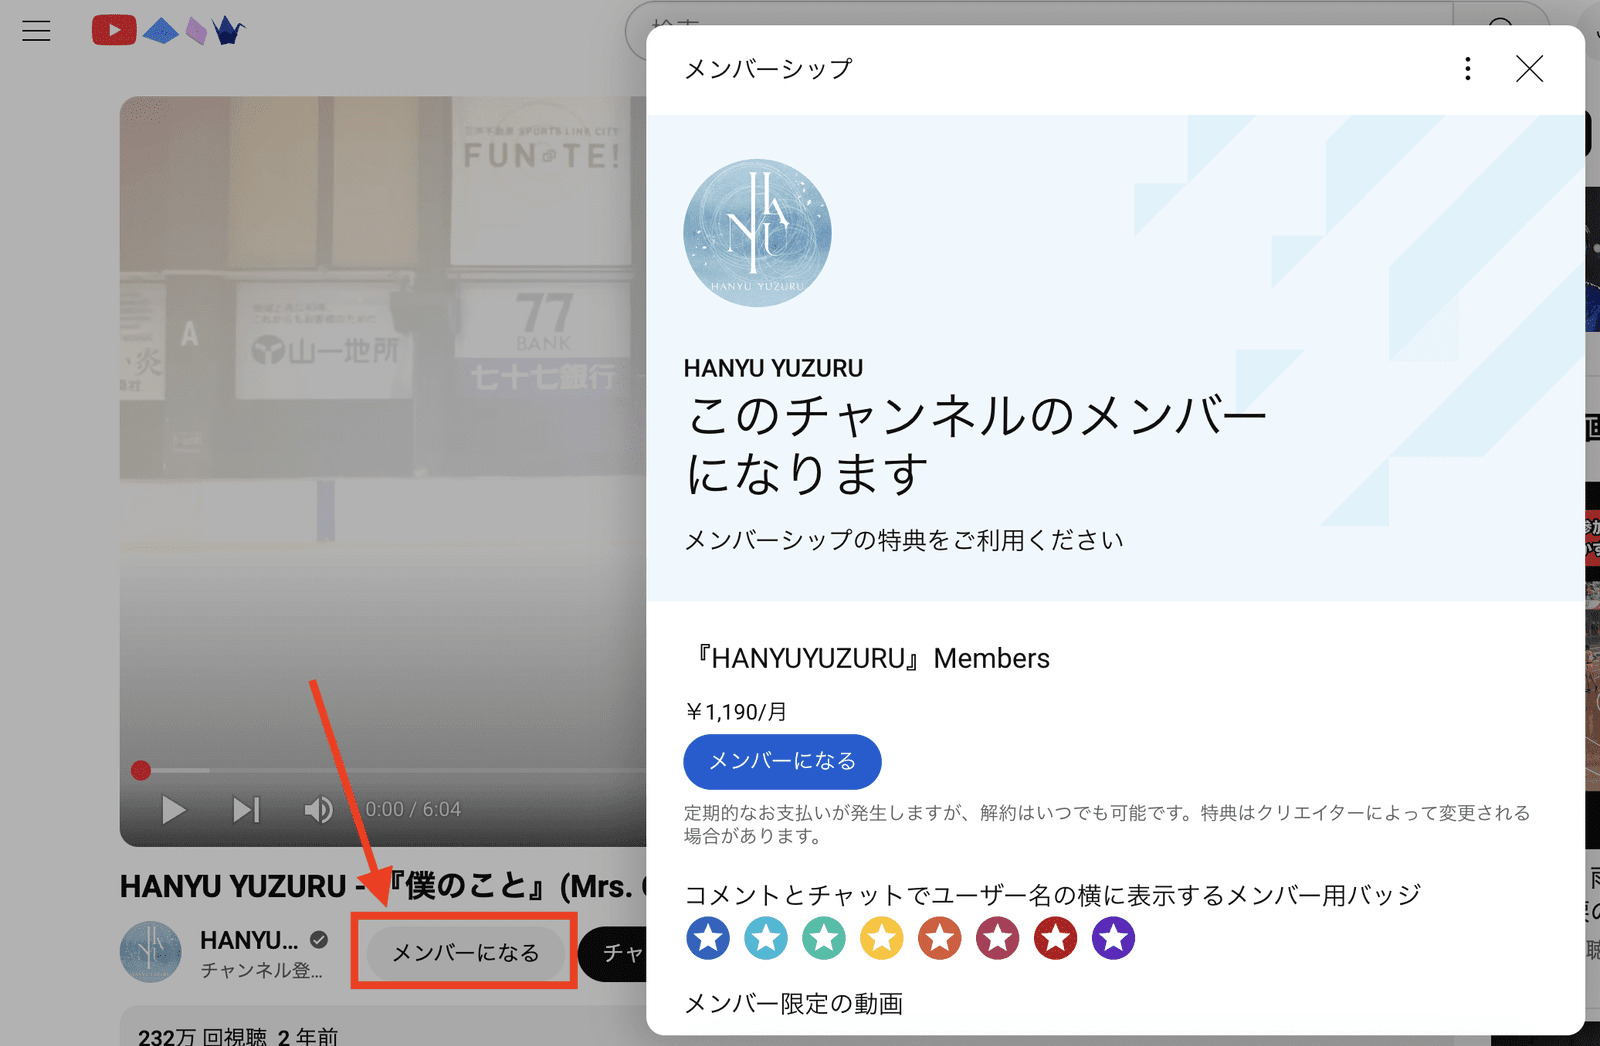This screenshot has height=1046, width=1600.
Task: Select the yellow star member badge
Action: tap(881, 938)
